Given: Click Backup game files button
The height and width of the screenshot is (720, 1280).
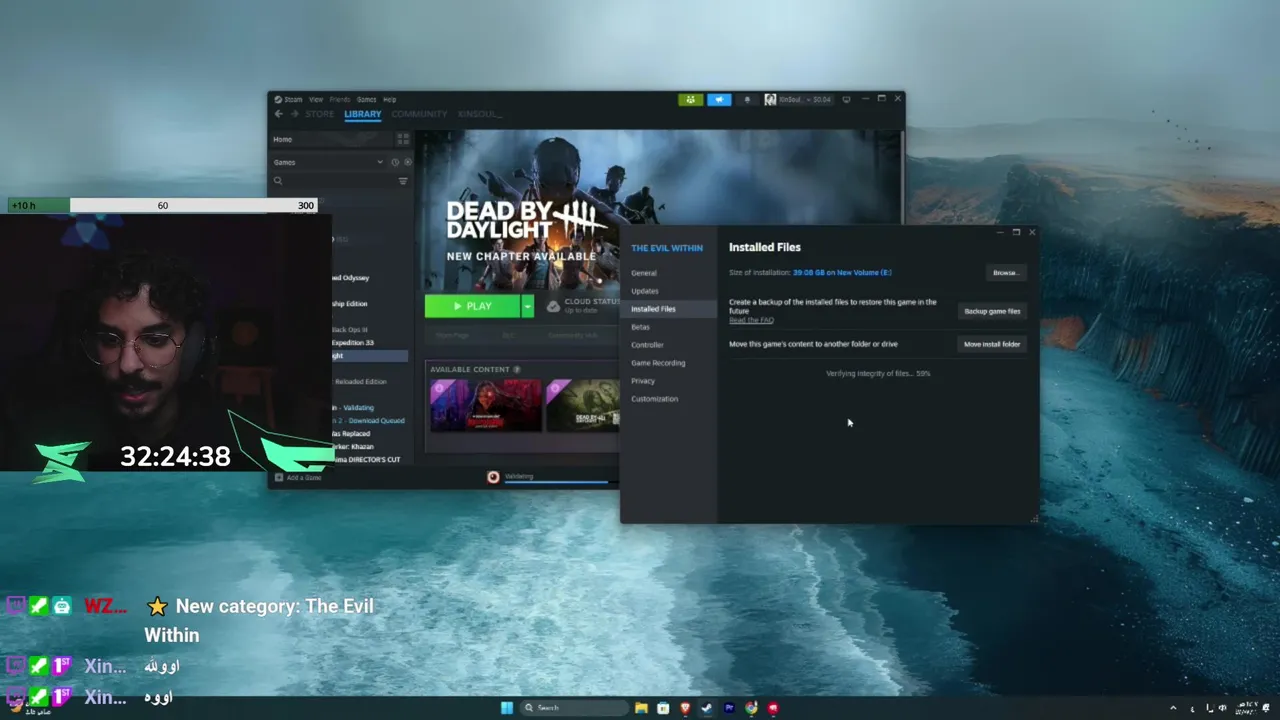Looking at the screenshot, I should pos(992,311).
